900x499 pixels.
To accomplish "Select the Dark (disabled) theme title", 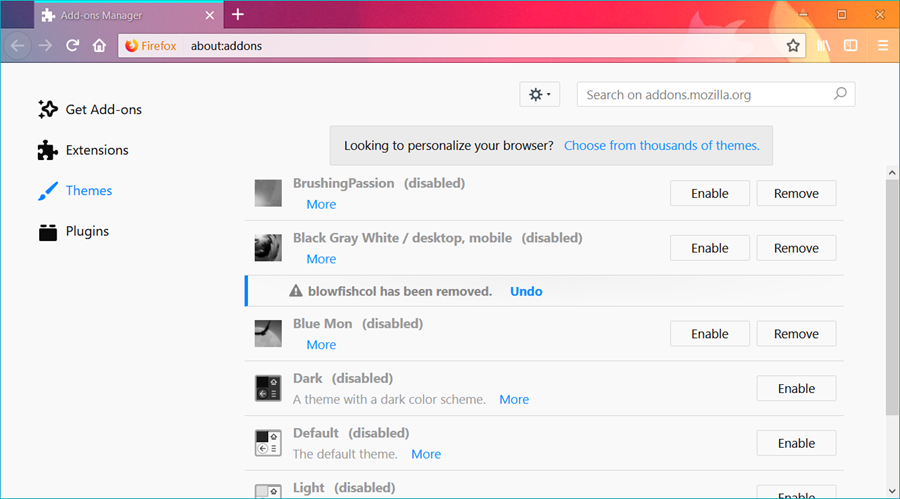I will [343, 378].
